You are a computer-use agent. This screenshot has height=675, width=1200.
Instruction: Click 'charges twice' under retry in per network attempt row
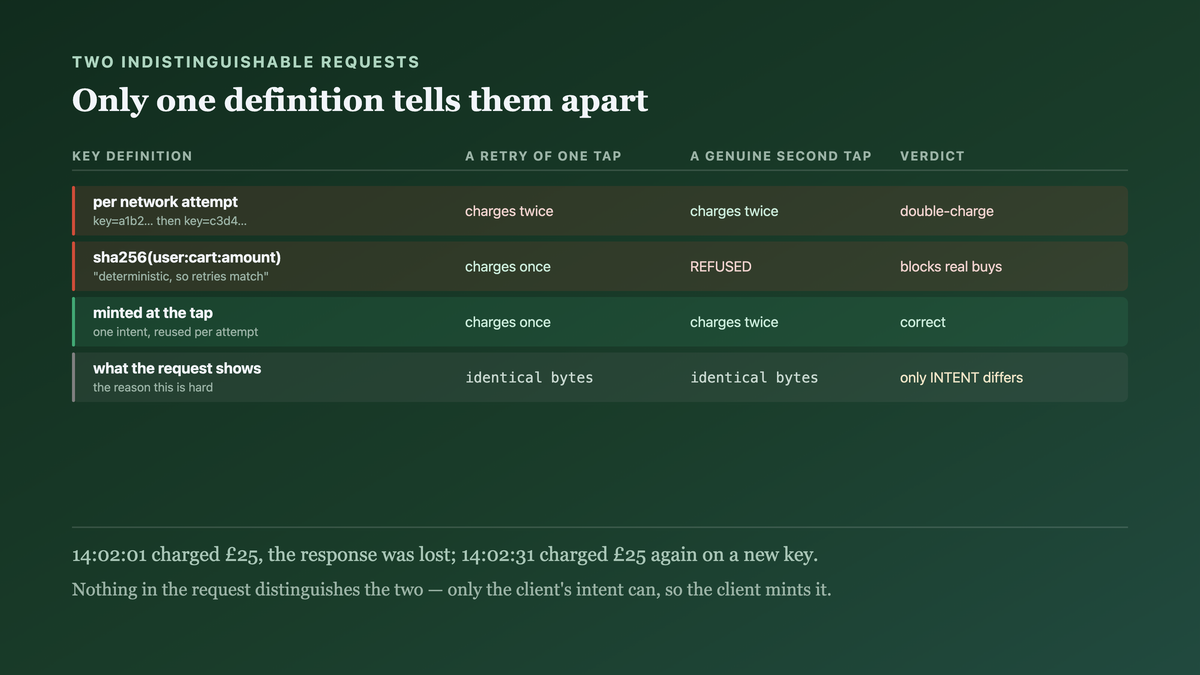click(509, 211)
